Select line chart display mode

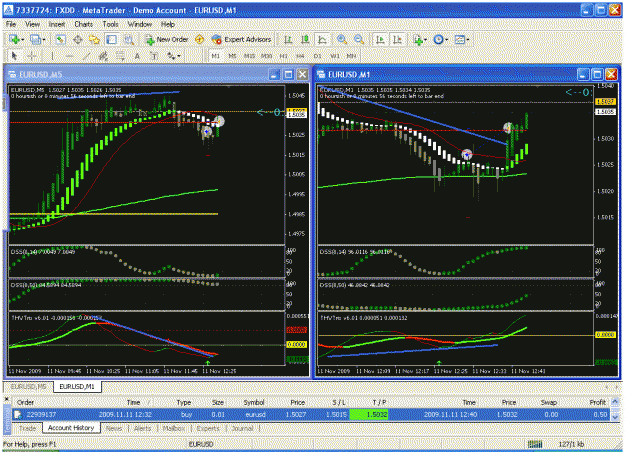coord(322,39)
